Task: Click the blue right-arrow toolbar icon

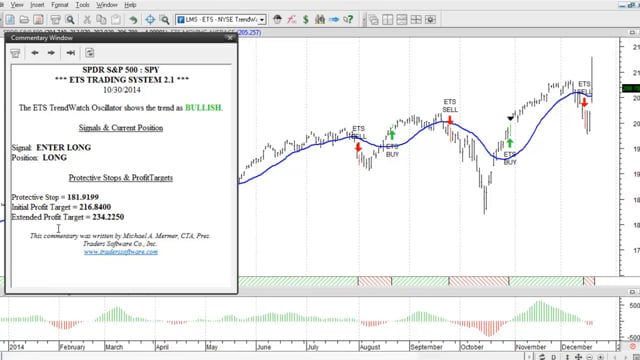Action: 334,19
